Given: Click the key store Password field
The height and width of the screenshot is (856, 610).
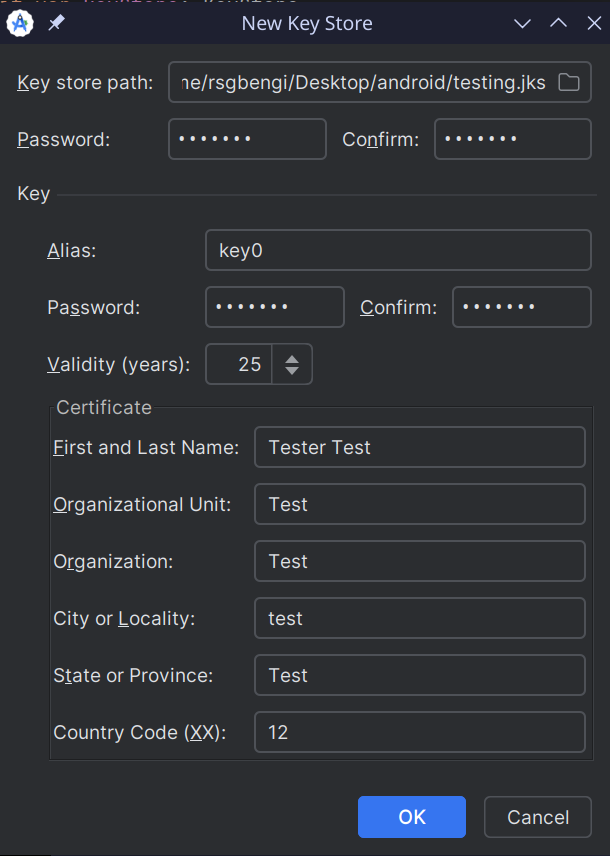Looking at the screenshot, I should 247,139.
